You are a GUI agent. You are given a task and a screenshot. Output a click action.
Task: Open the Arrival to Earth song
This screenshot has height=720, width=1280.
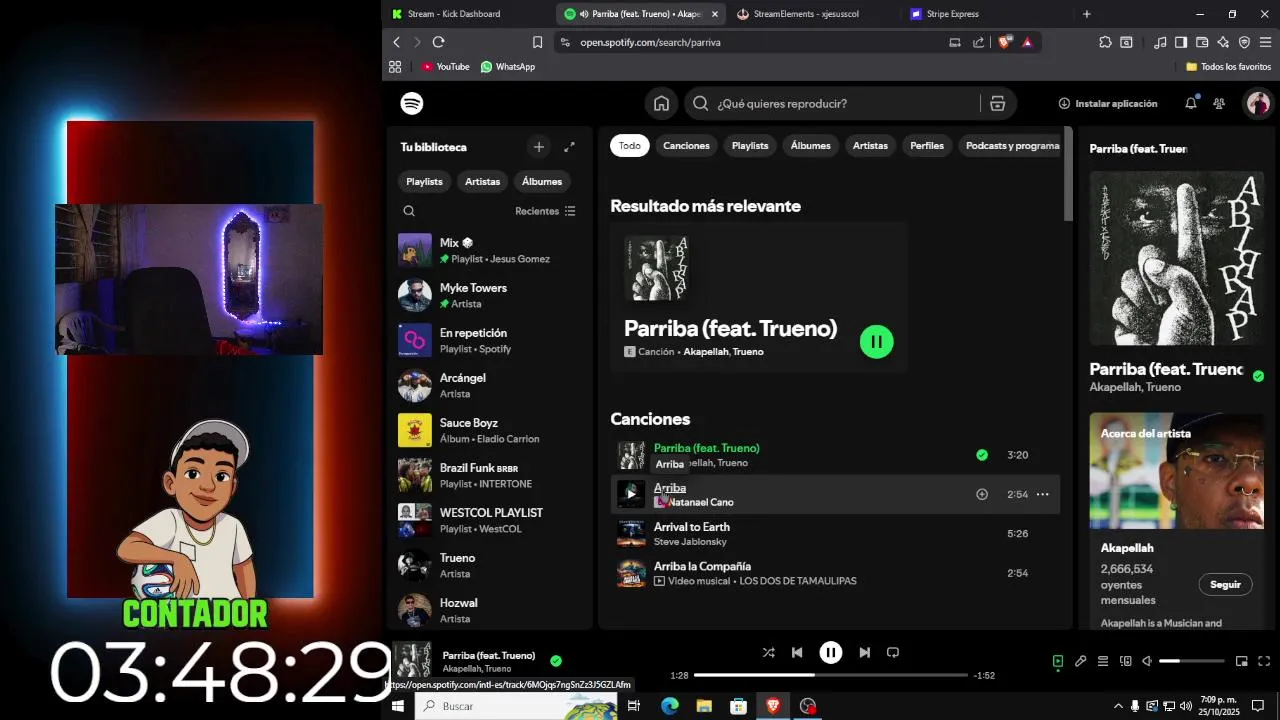pos(692,527)
